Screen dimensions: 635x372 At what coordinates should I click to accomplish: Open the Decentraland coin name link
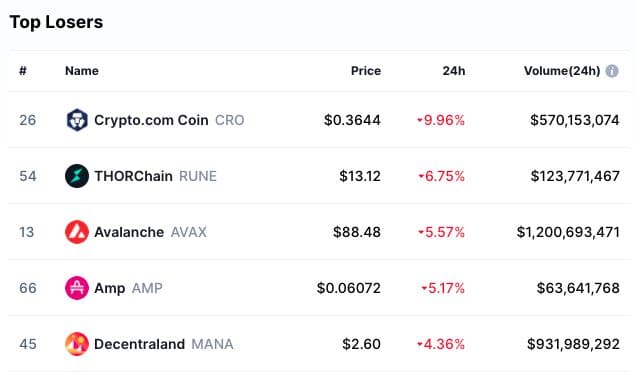click(139, 344)
